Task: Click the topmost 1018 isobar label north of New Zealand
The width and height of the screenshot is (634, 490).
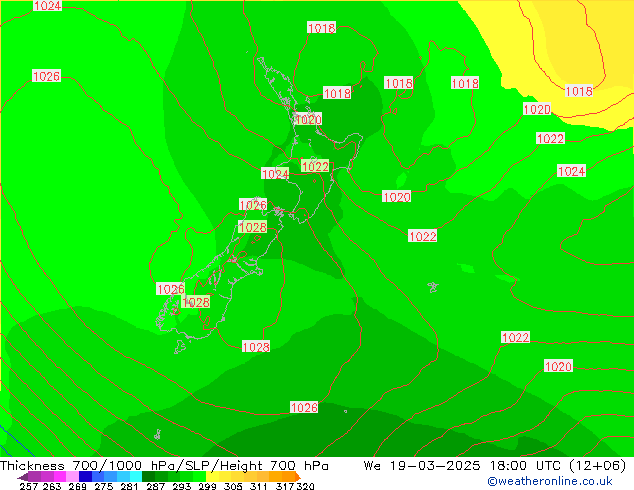Action: click(x=321, y=27)
